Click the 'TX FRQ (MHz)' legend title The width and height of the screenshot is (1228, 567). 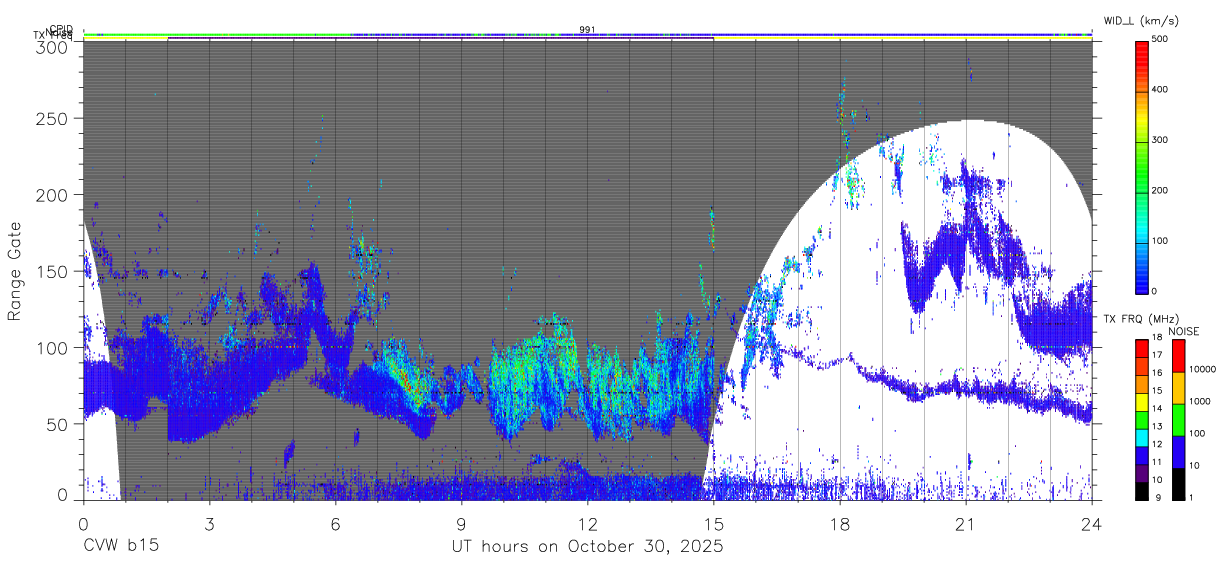[1141, 318]
